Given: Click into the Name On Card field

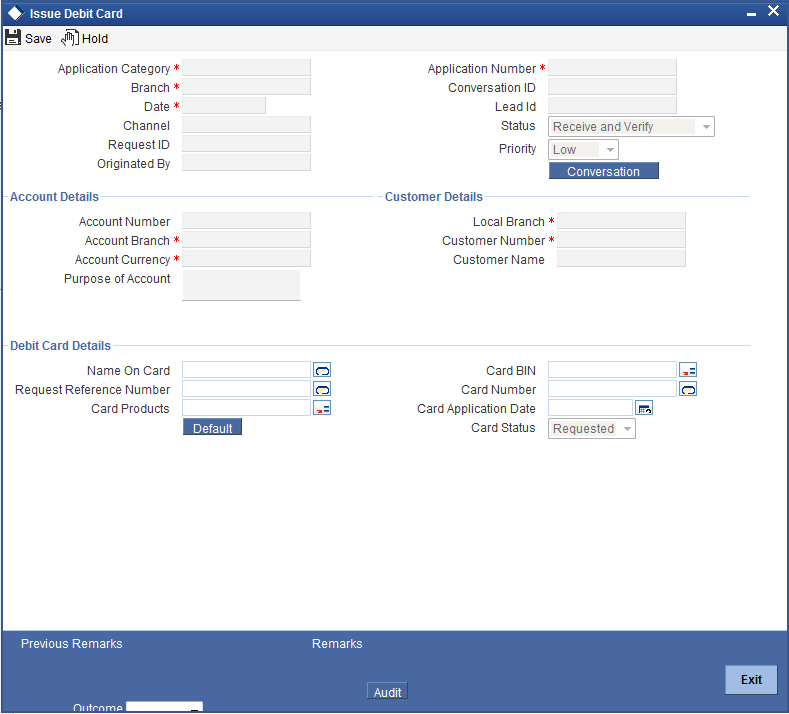Looking at the screenshot, I should tap(247, 370).
